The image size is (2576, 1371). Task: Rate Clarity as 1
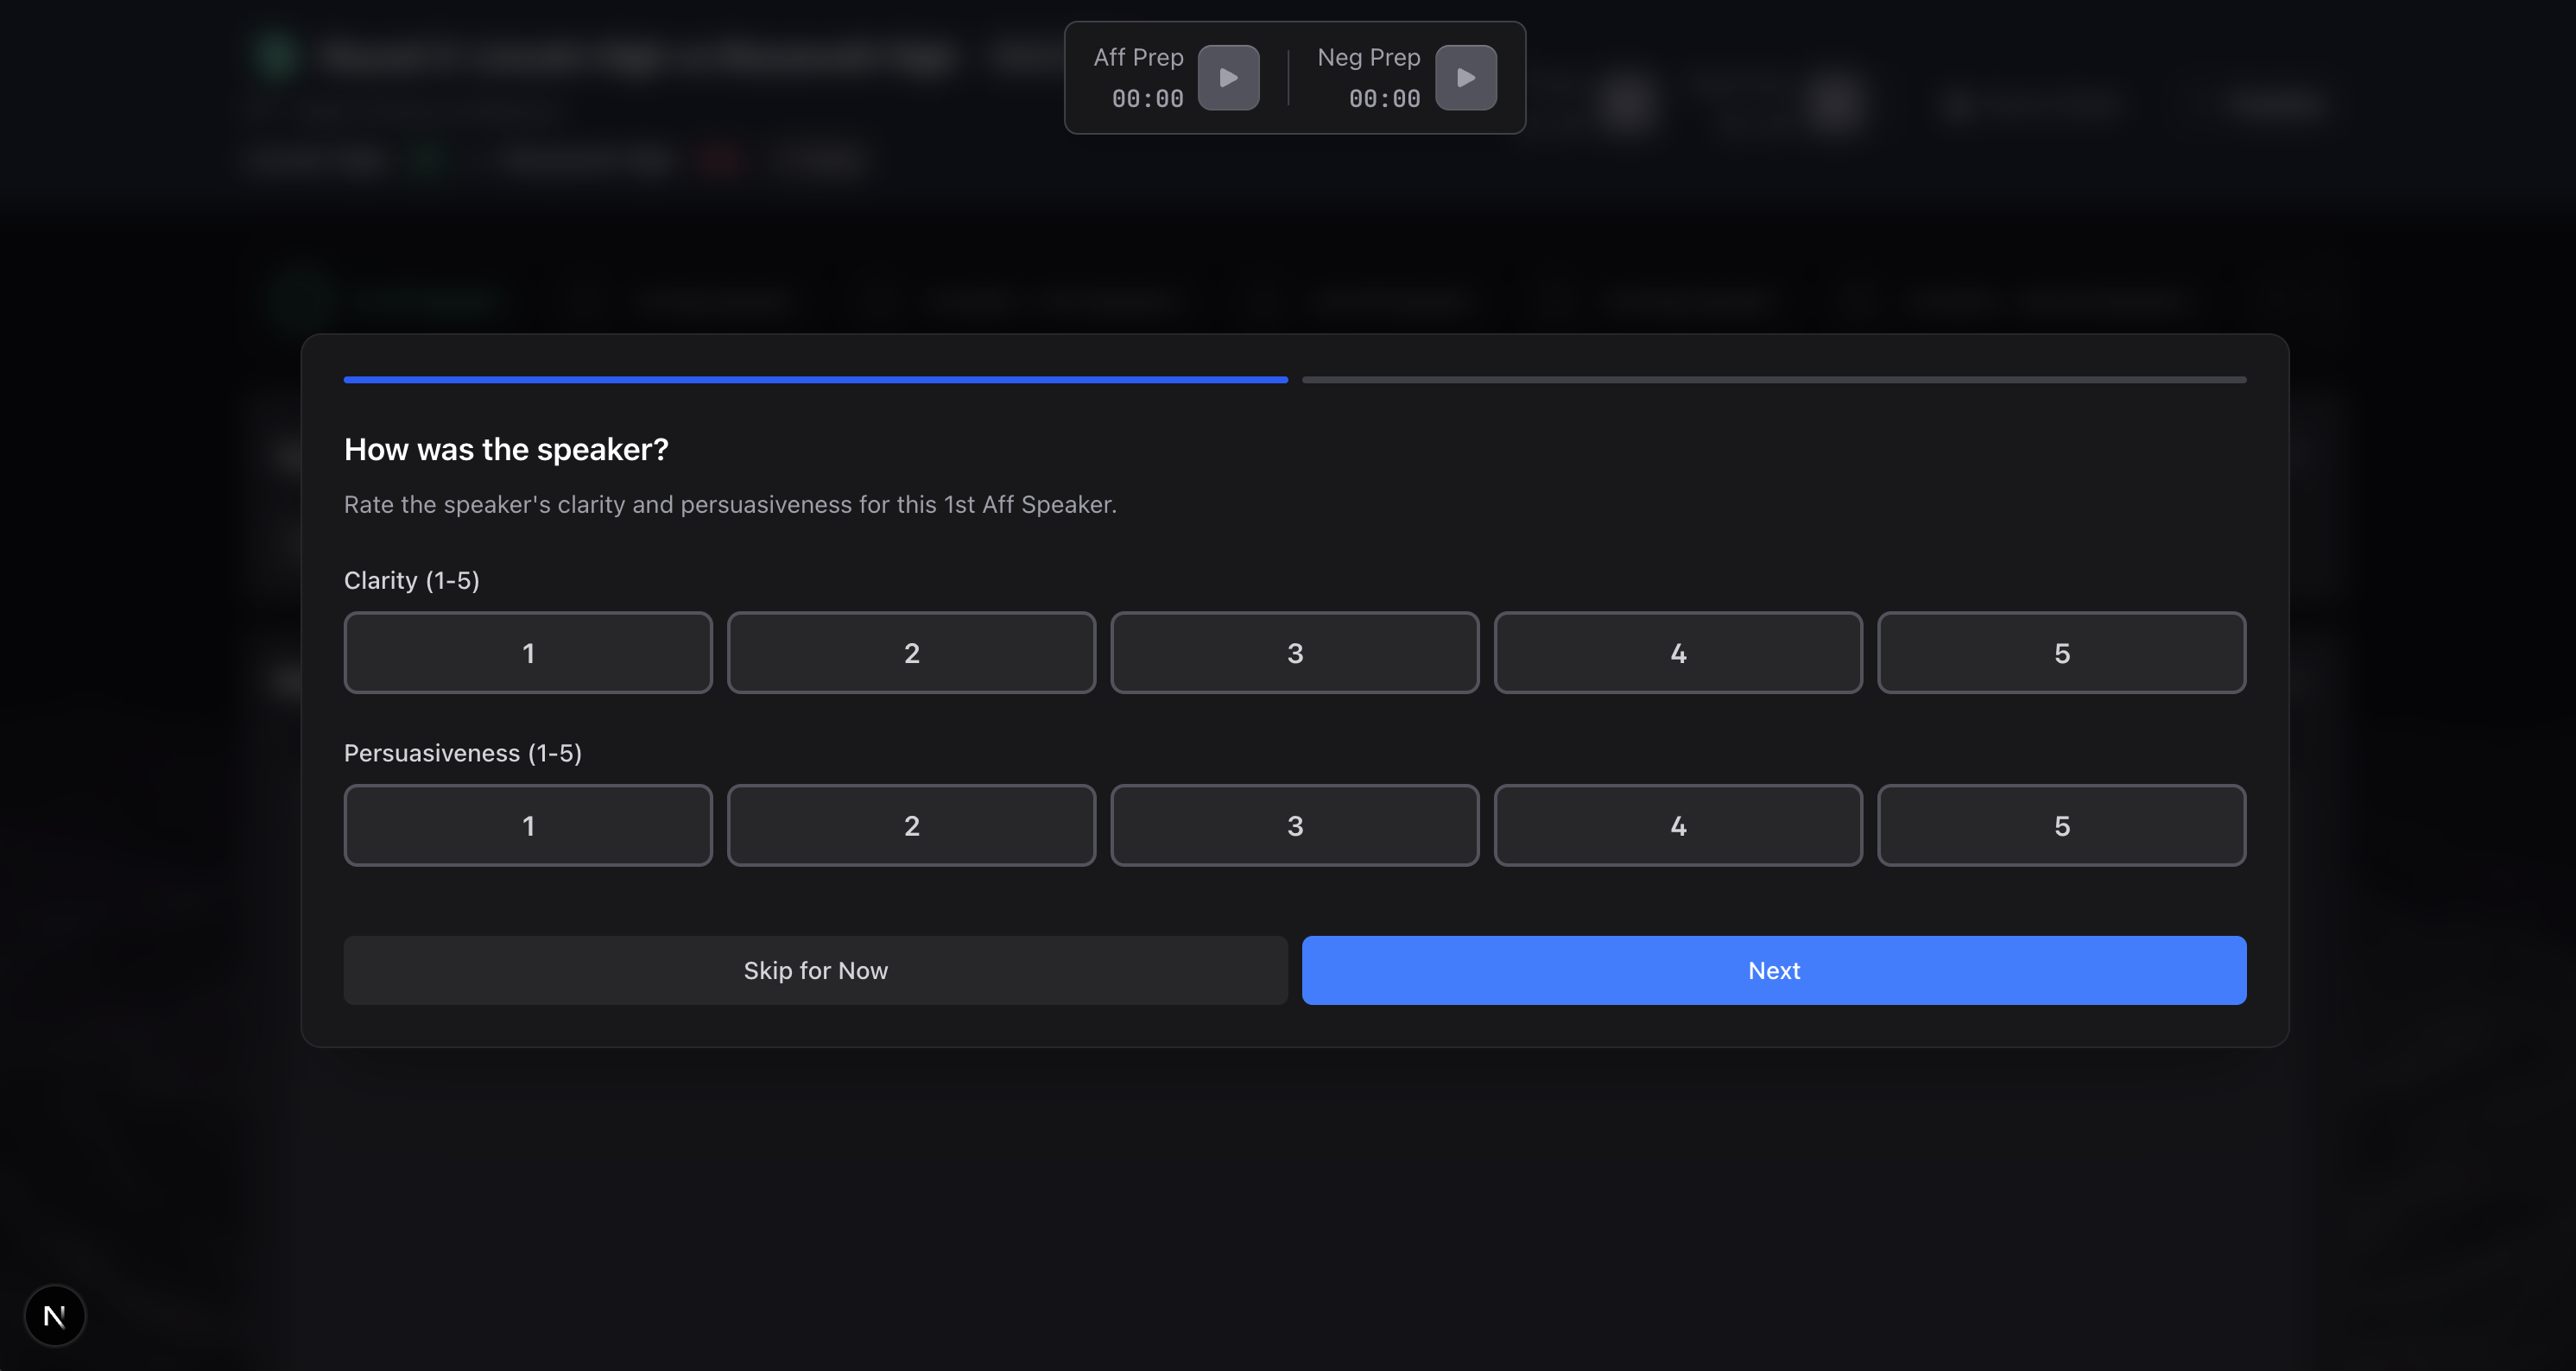pos(528,653)
